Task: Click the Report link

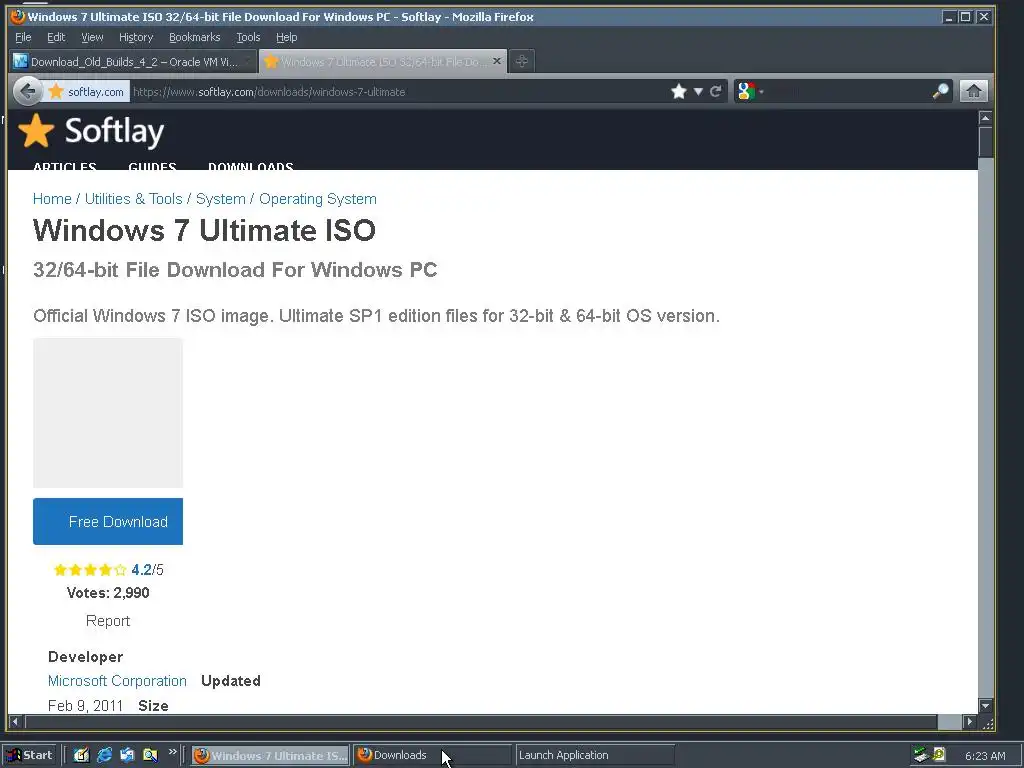Action: [x=108, y=621]
